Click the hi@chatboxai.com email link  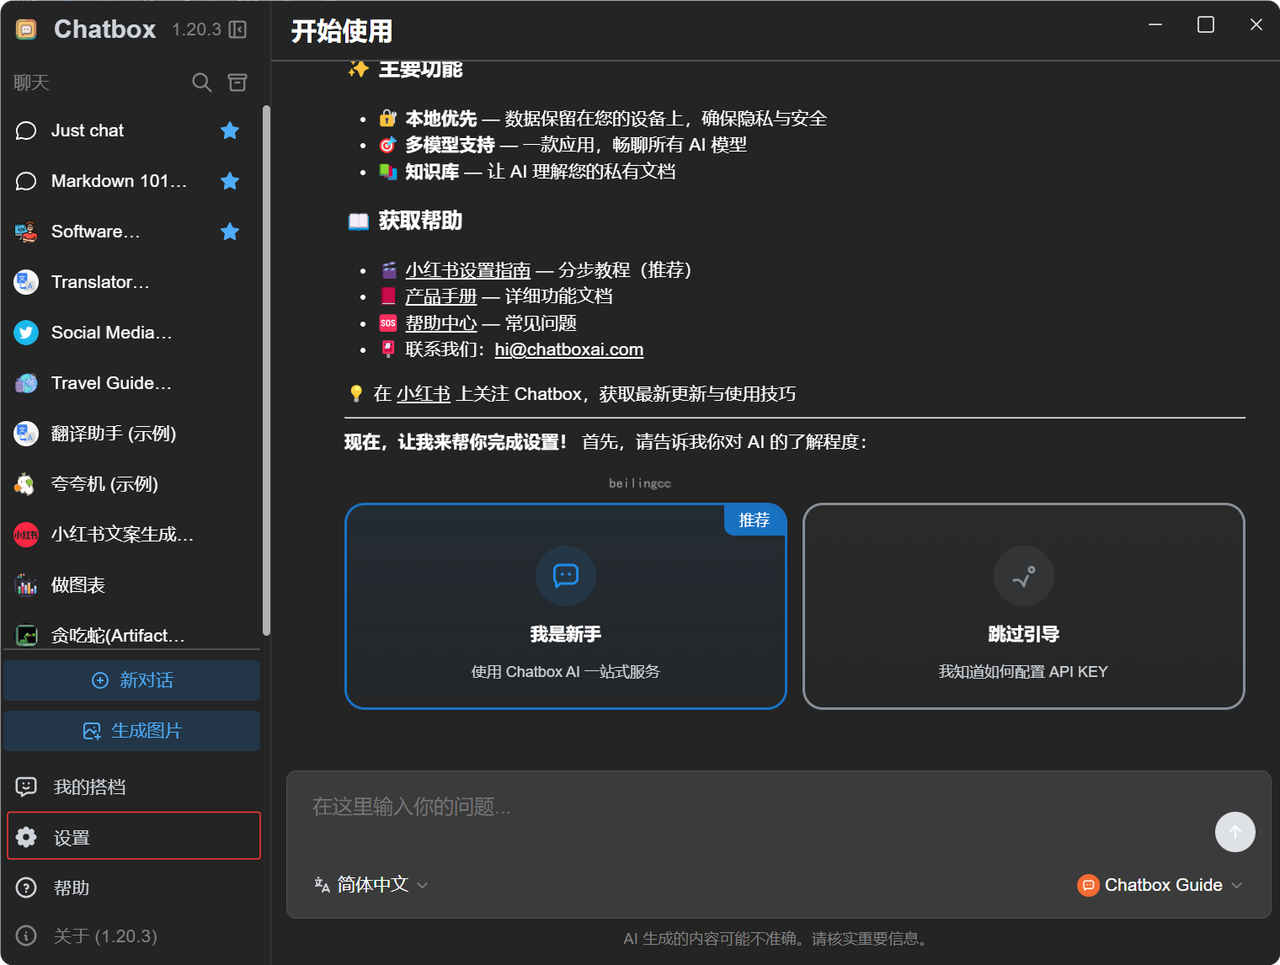[x=569, y=349]
